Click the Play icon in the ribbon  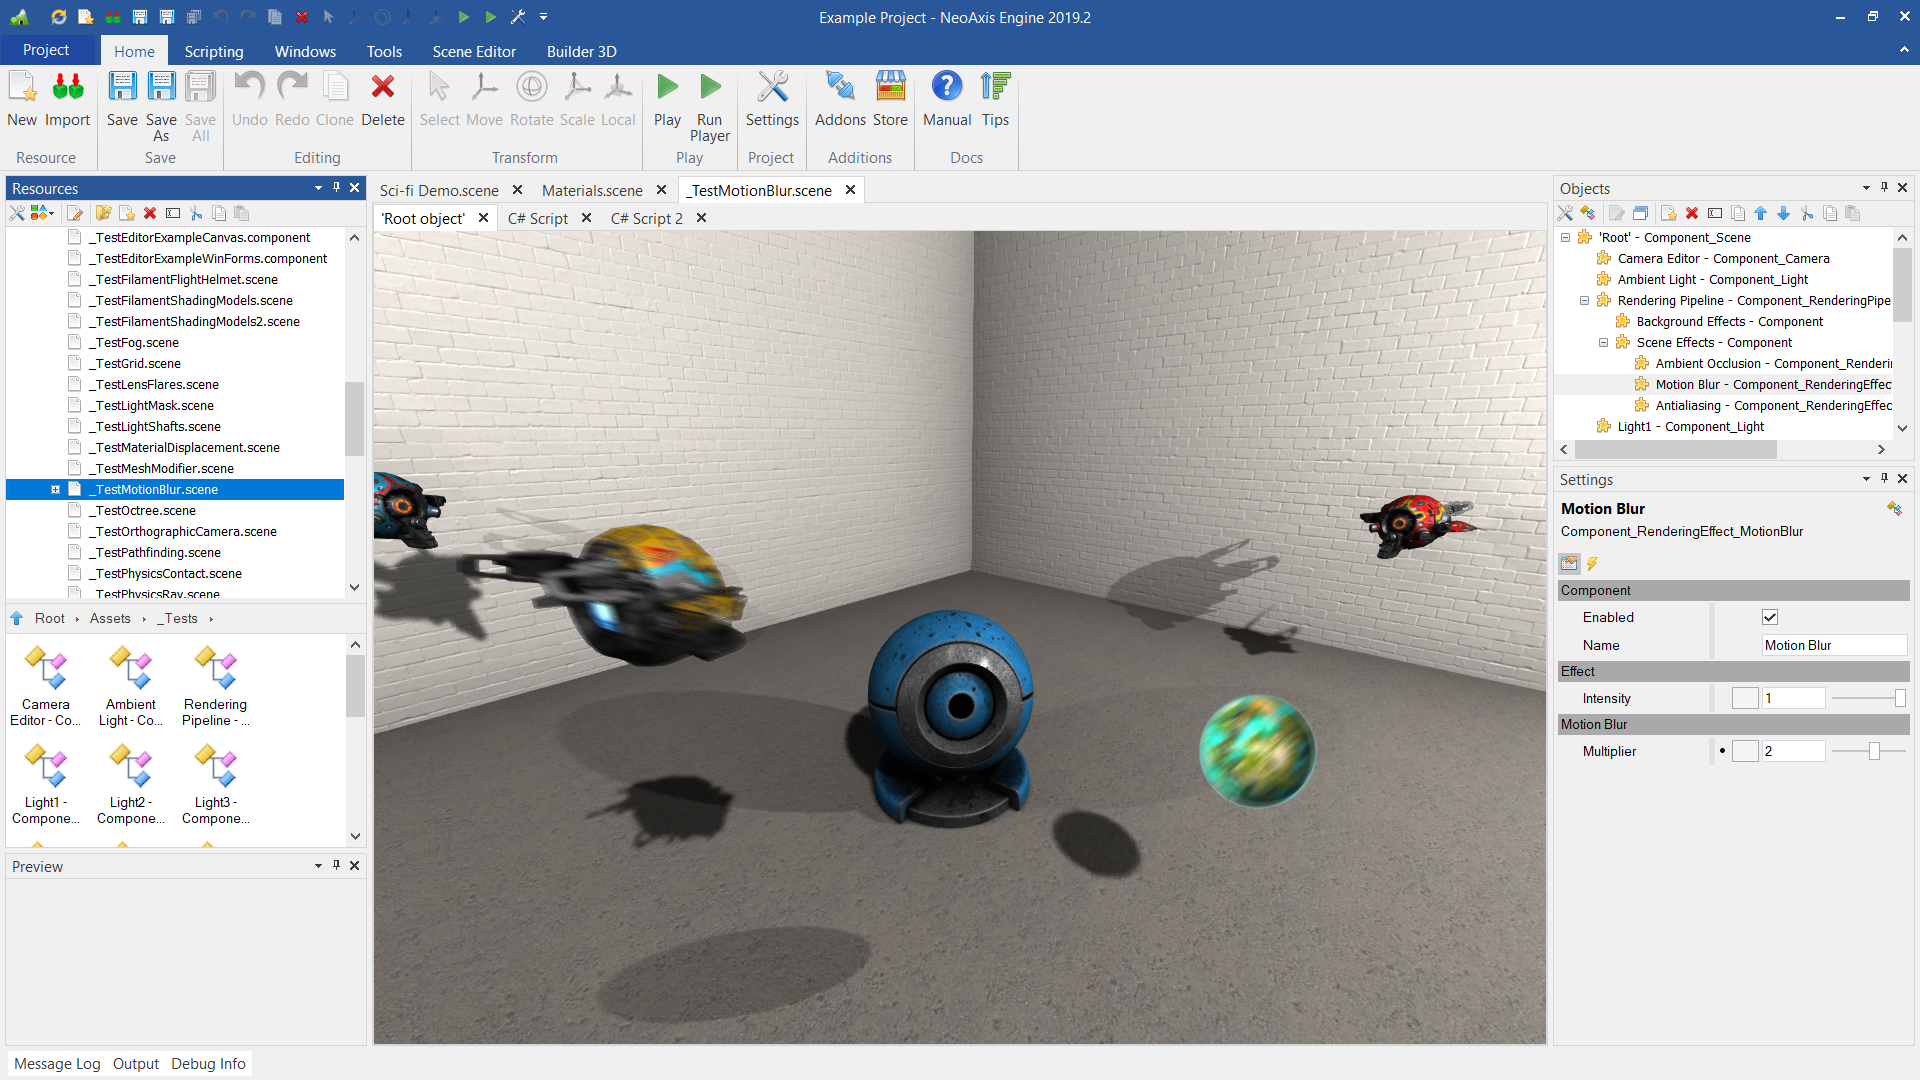click(x=667, y=88)
